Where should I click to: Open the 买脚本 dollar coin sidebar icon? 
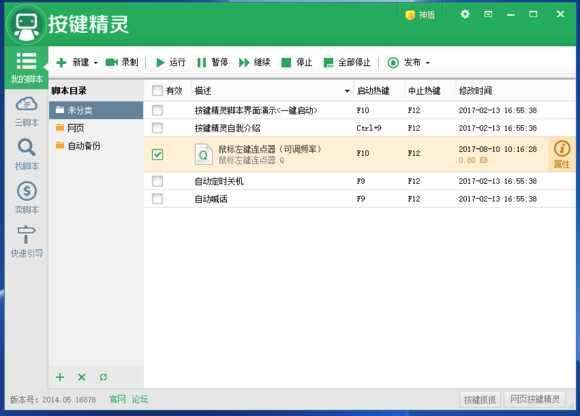point(27,191)
